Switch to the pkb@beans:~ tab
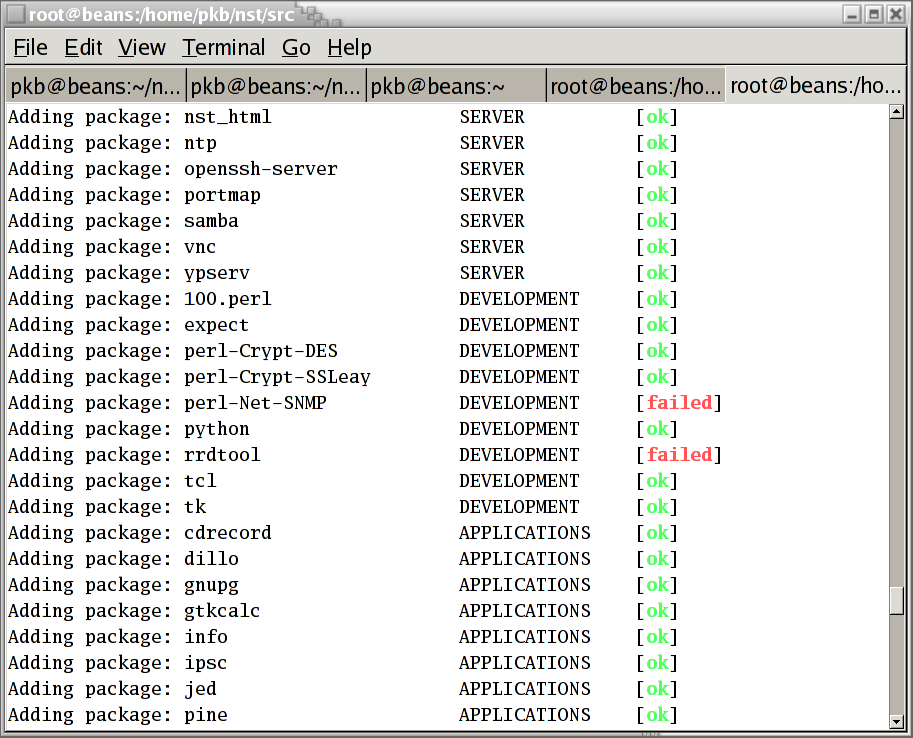Screen dimensions: 913x738 point(456,87)
